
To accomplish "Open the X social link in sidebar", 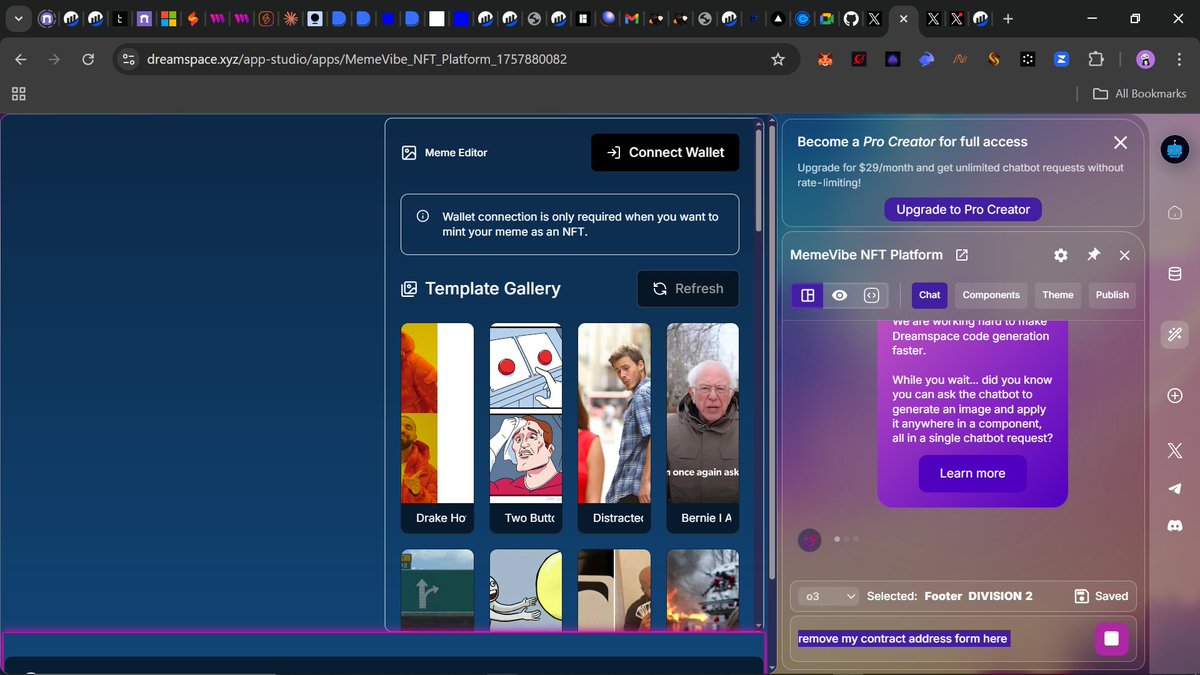I will [1175, 451].
